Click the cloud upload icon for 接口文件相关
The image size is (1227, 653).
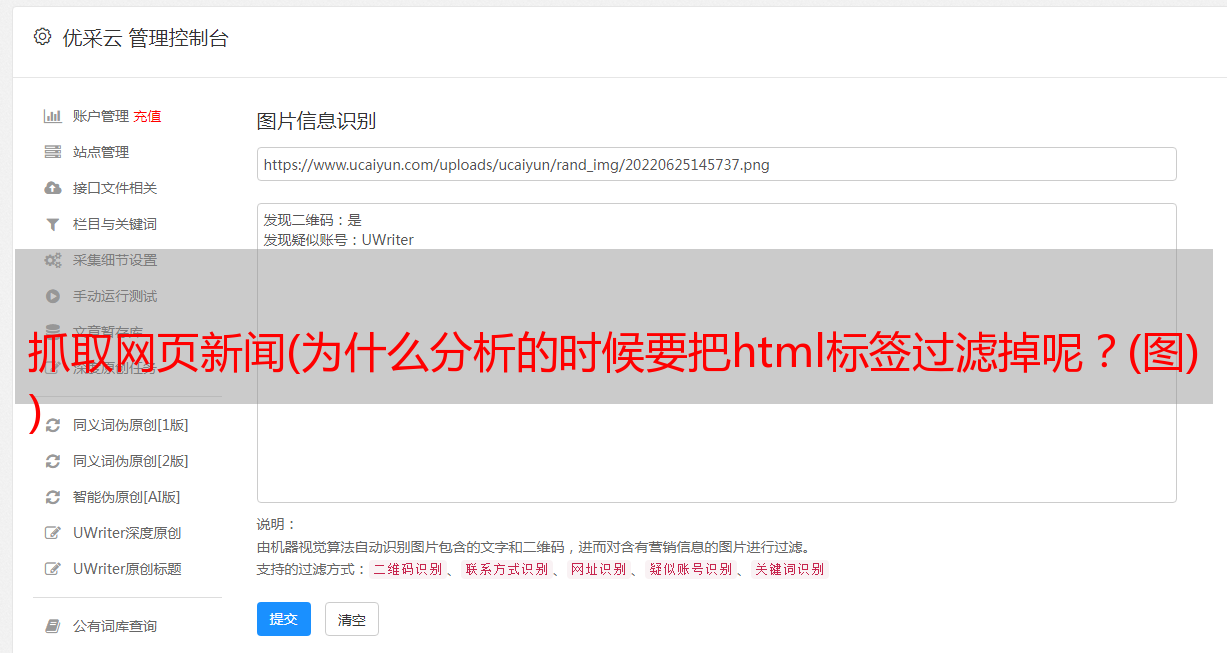click(53, 188)
